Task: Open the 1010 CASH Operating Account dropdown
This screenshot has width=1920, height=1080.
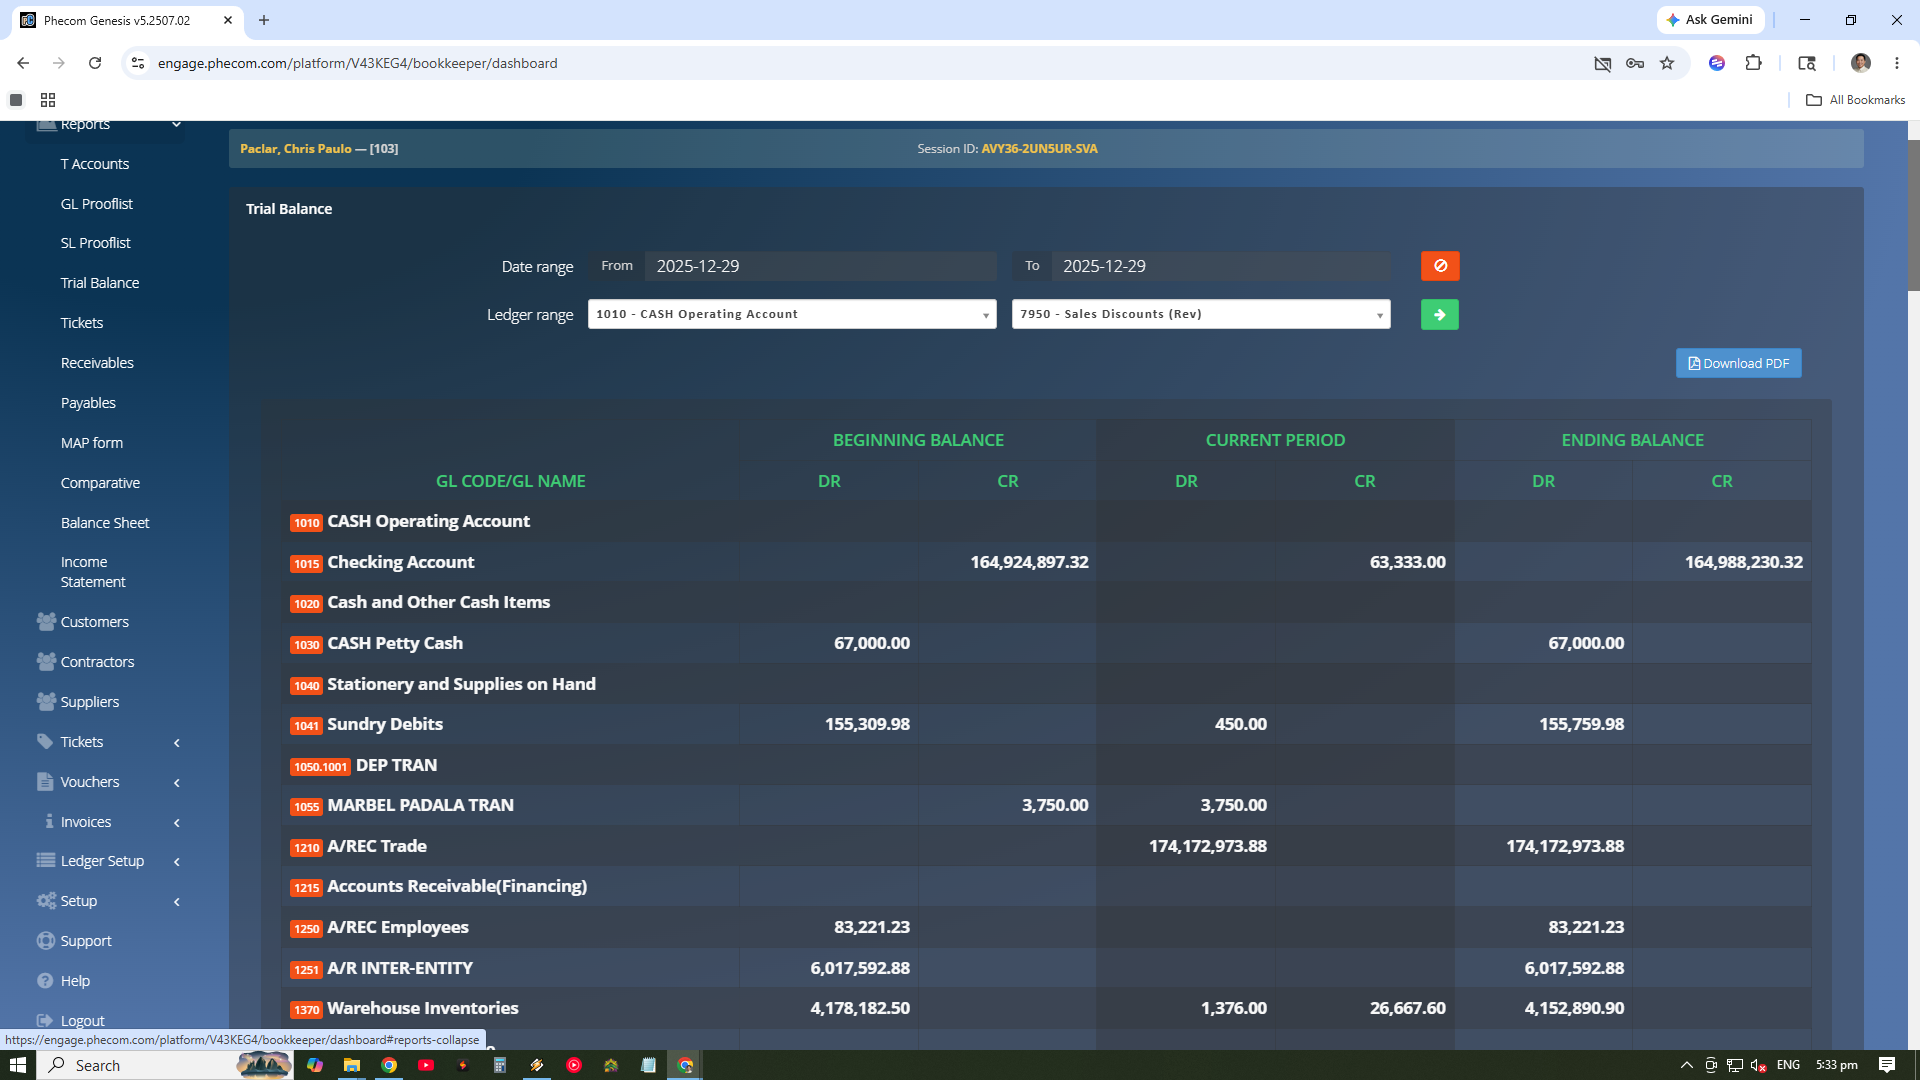Action: pyautogui.click(x=792, y=314)
